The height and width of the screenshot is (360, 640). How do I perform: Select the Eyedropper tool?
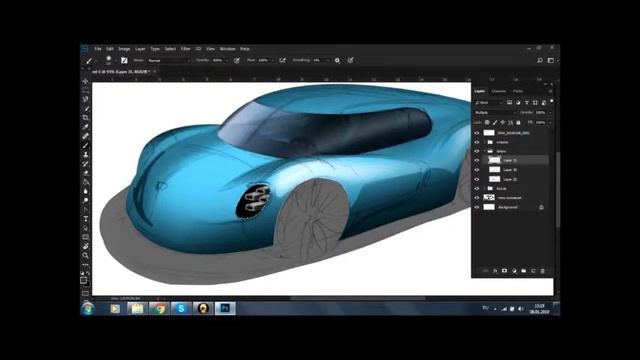(85, 127)
